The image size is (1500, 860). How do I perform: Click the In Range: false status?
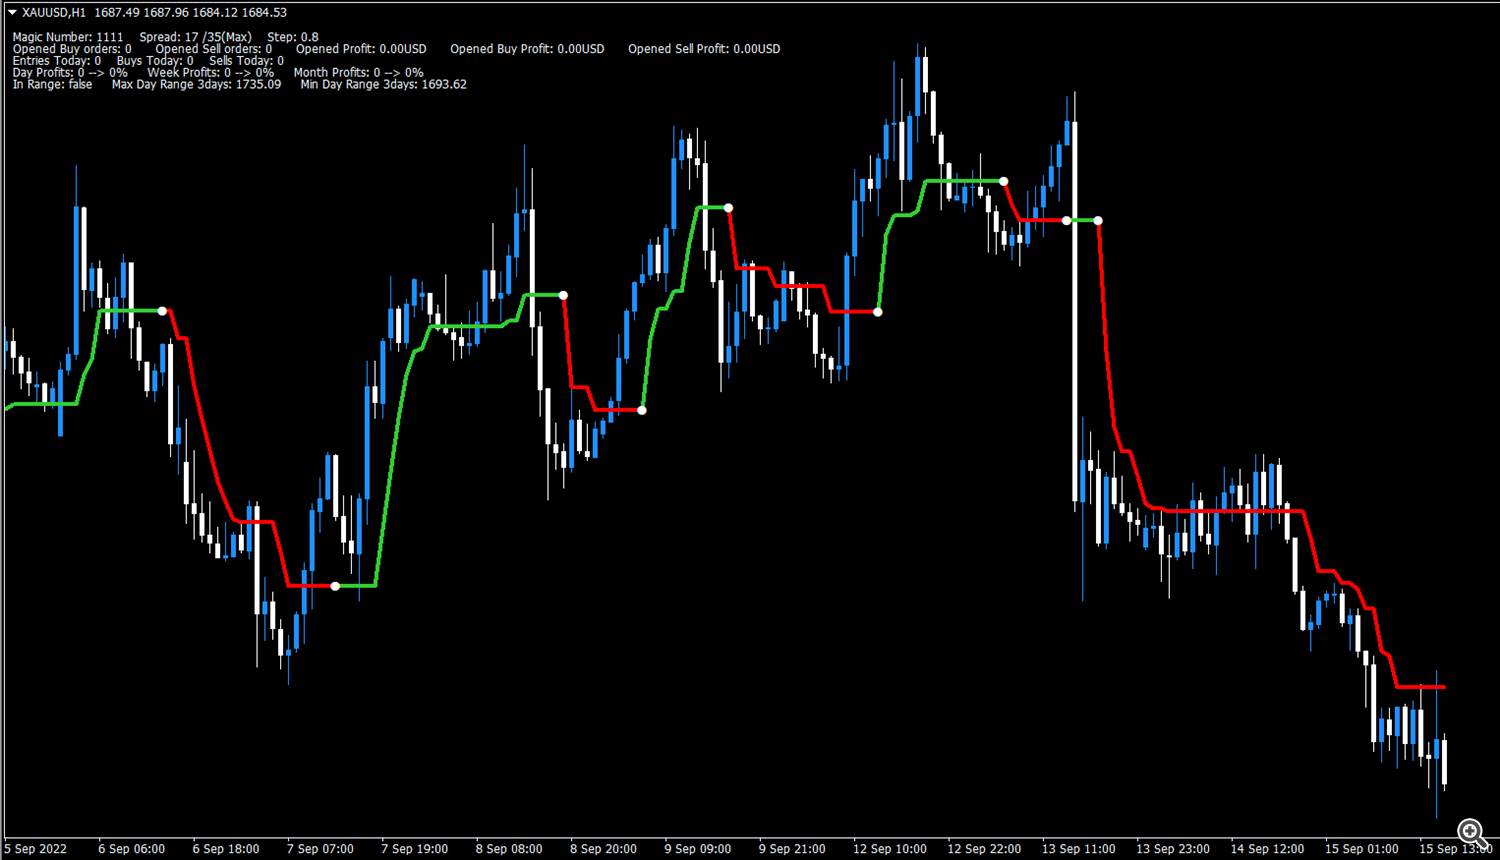[x=53, y=85]
